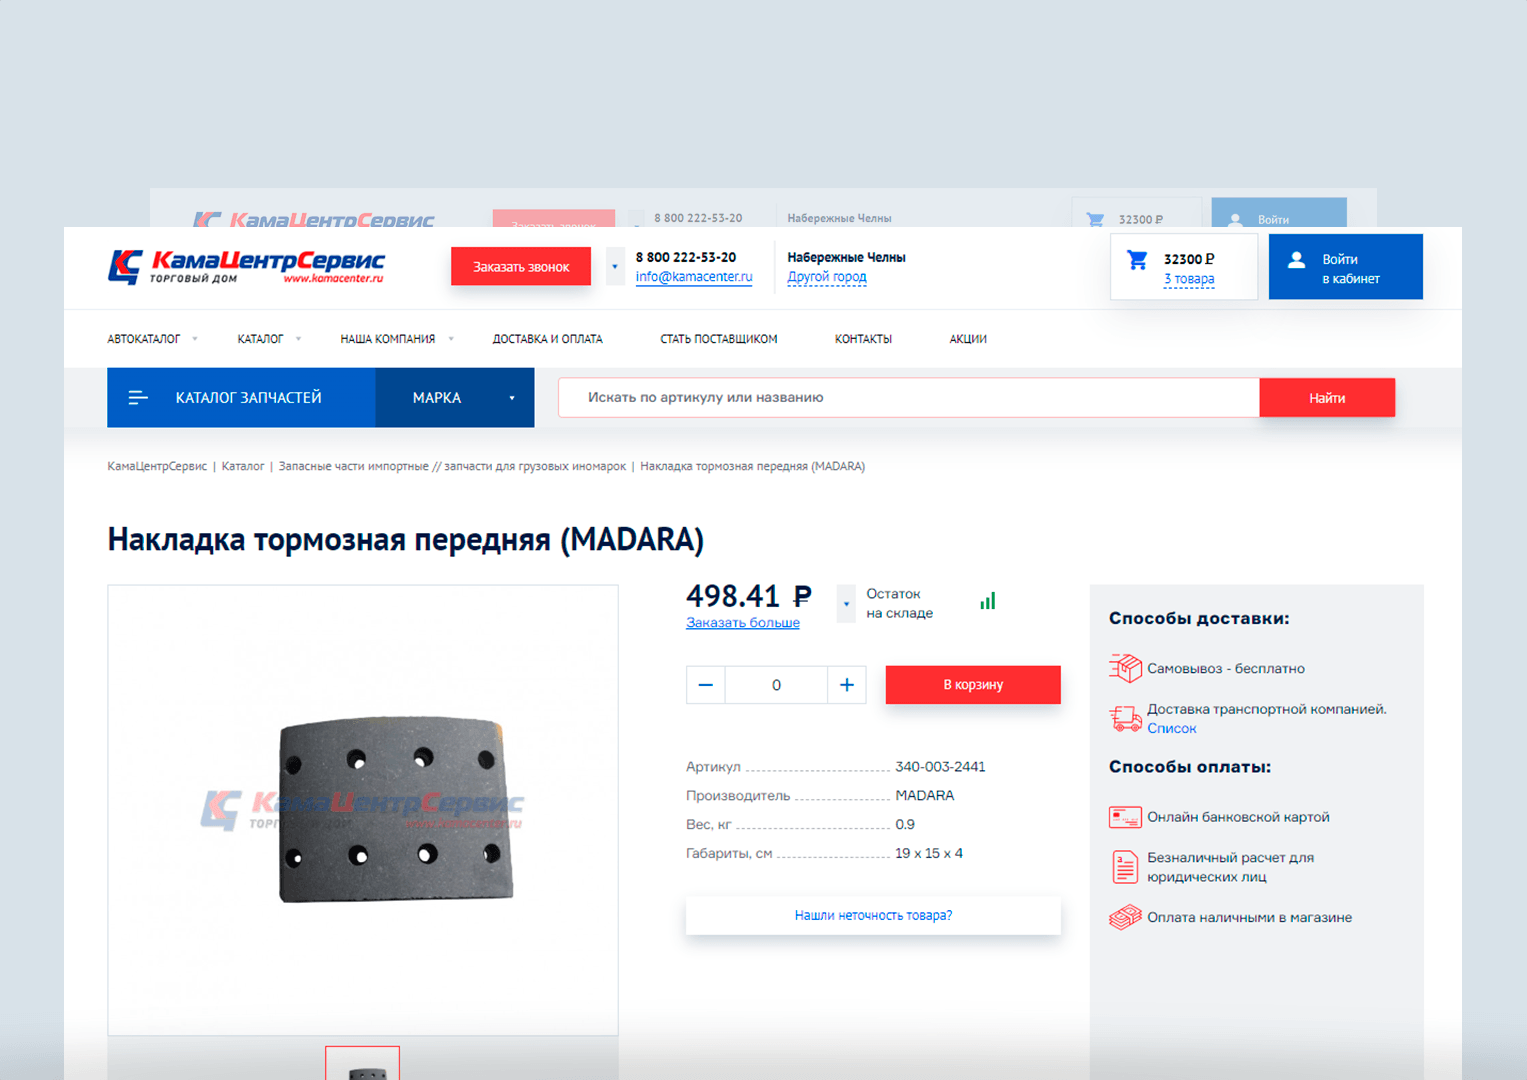Click the search field for article or name

[x=909, y=398]
